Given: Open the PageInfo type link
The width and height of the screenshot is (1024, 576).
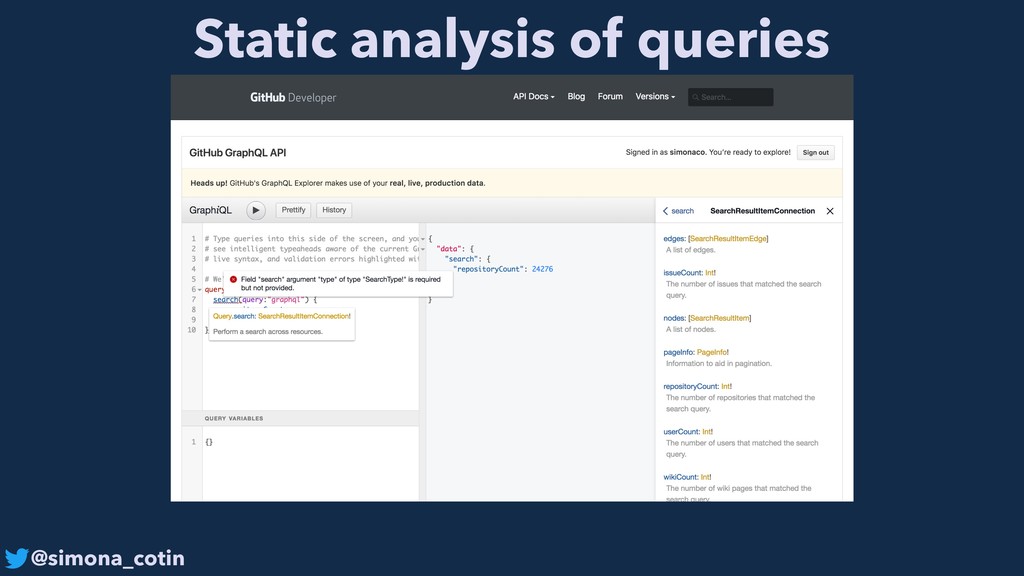Looking at the screenshot, I should [711, 353].
